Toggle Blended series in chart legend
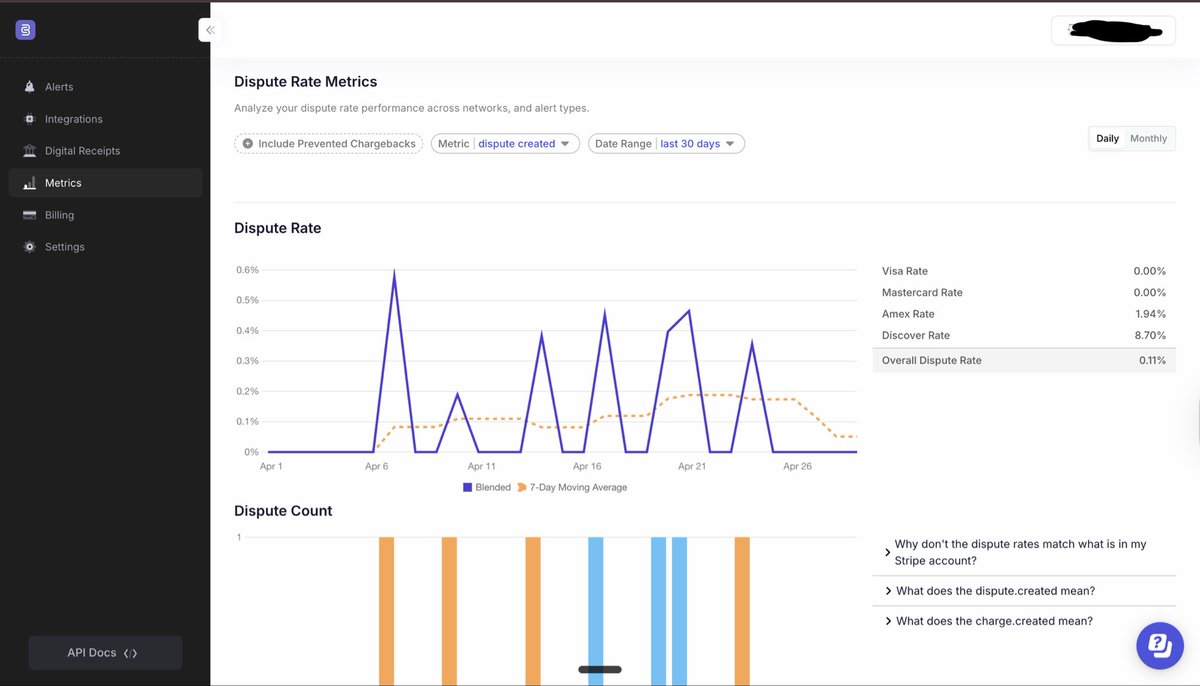The height and width of the screenshot is (686, 1200). click(486, 488)
